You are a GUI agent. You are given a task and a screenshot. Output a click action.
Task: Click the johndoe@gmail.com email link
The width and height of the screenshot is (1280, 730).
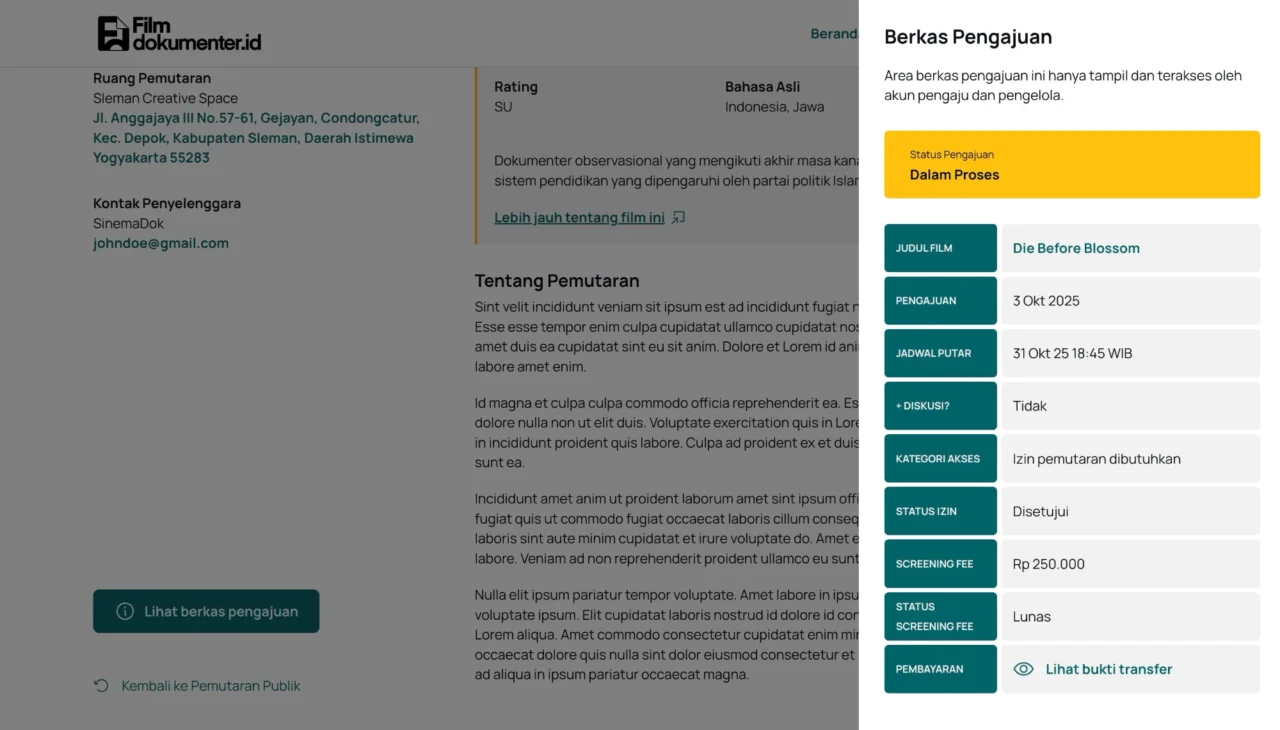161,243
